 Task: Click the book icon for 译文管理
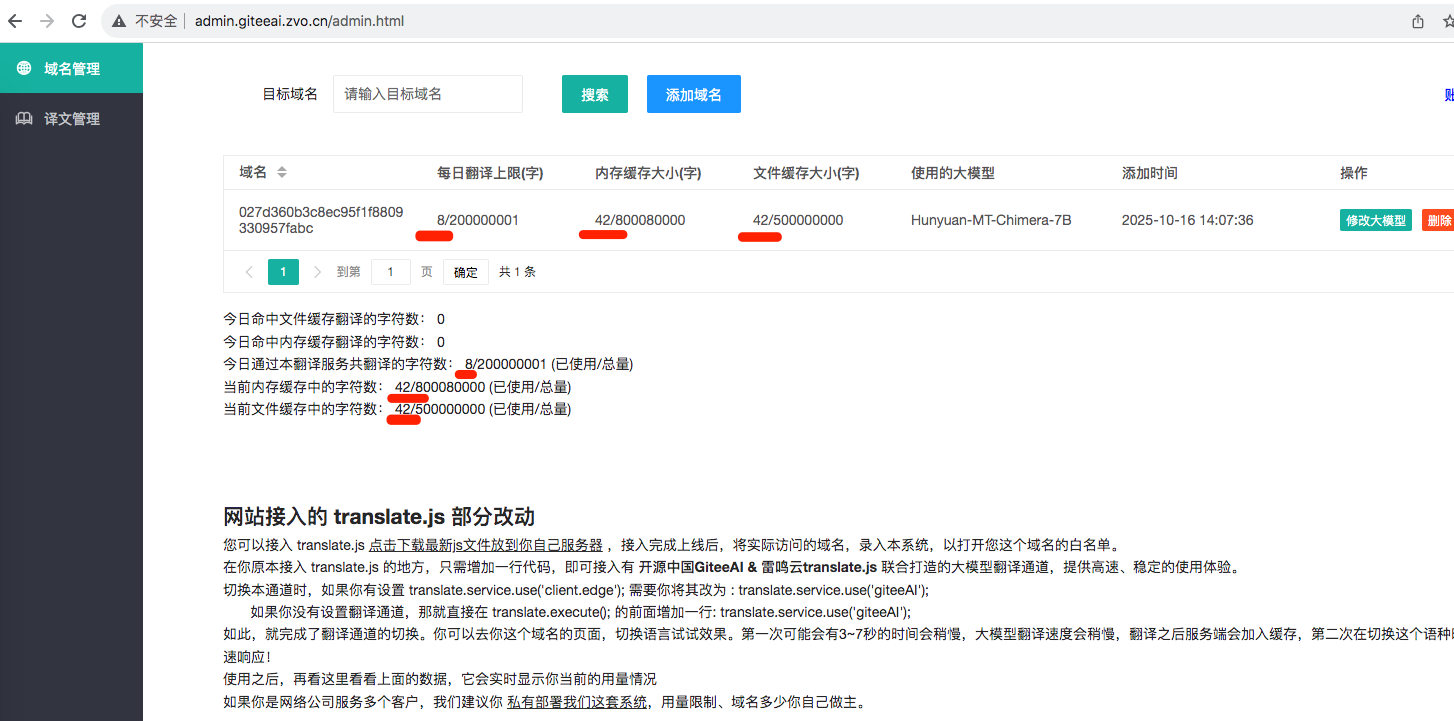pos(24,119)
